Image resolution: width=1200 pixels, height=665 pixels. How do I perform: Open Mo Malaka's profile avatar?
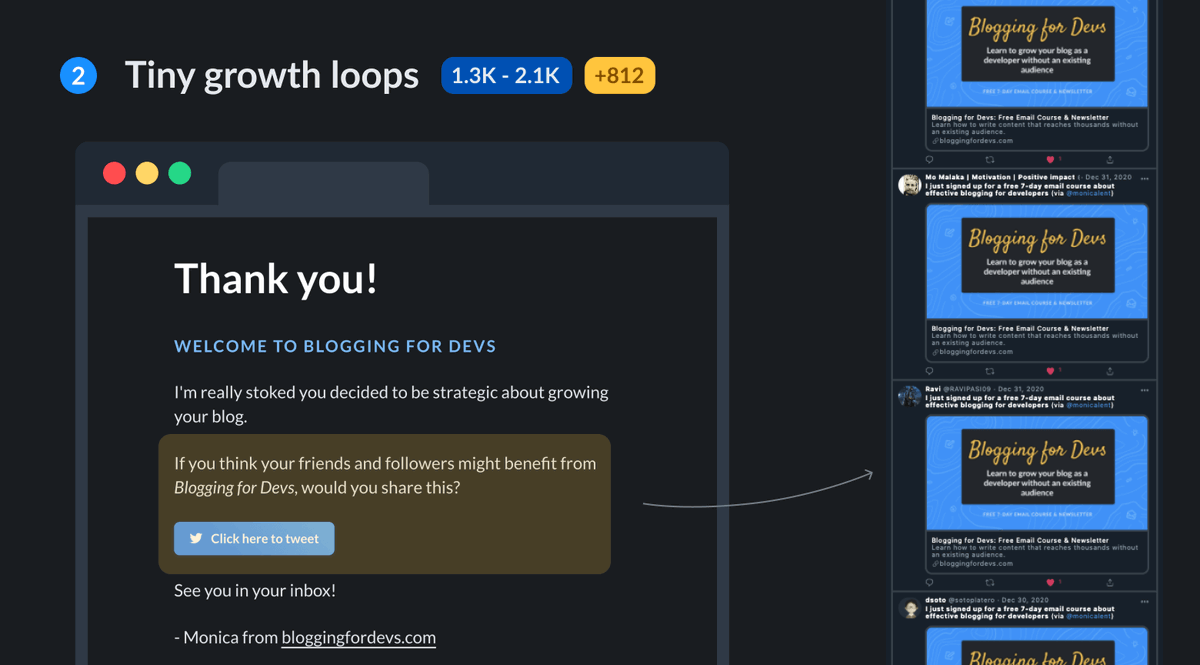pyautogui.click(x=909, y=185)
